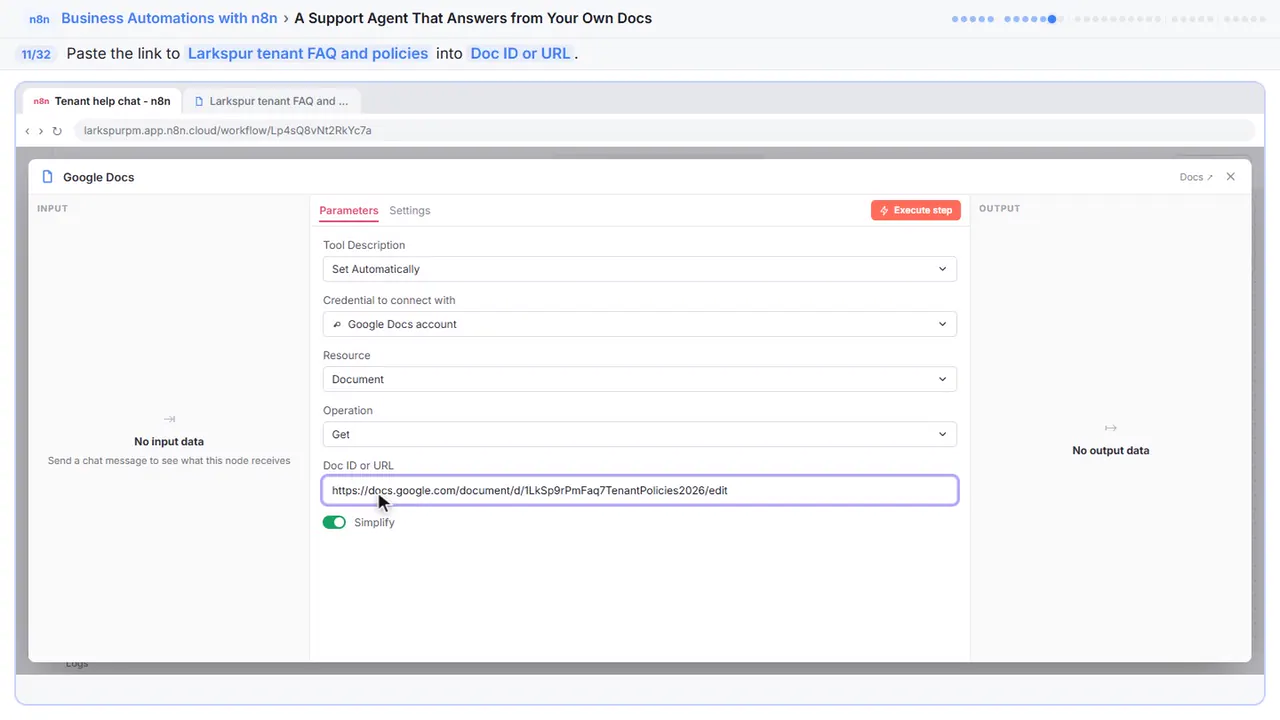Go forward in embedded browser
The height and width of the screenshot is (720, 1280).
(x=41, y=131)
